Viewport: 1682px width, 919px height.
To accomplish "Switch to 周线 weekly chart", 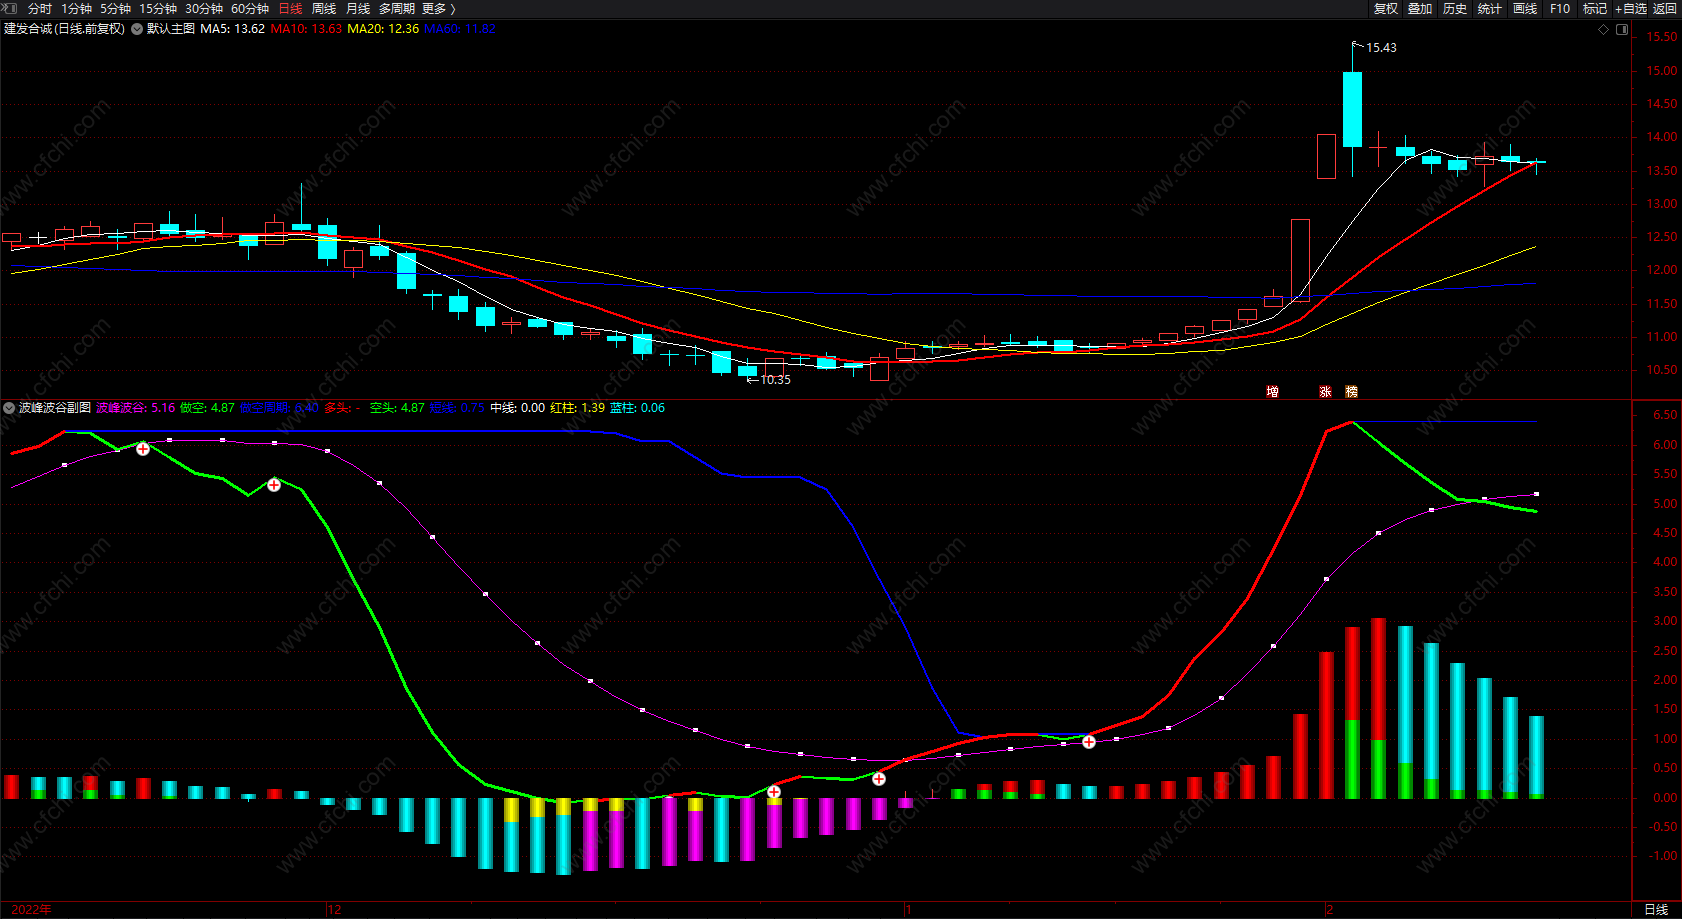I will pos(324,9).
